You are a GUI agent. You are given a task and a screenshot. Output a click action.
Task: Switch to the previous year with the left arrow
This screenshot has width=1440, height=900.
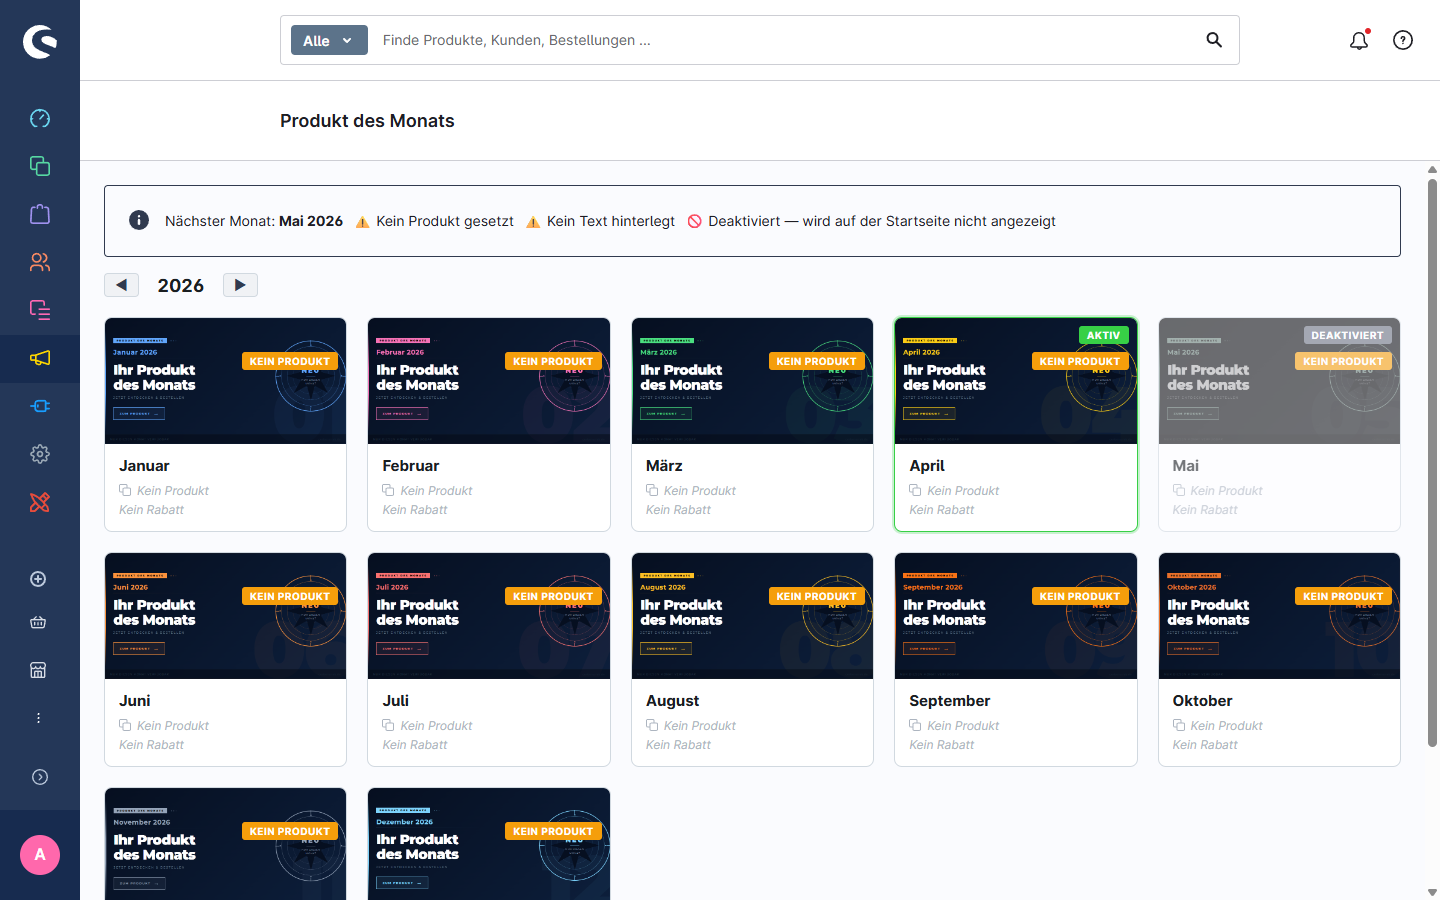(121, 284)
